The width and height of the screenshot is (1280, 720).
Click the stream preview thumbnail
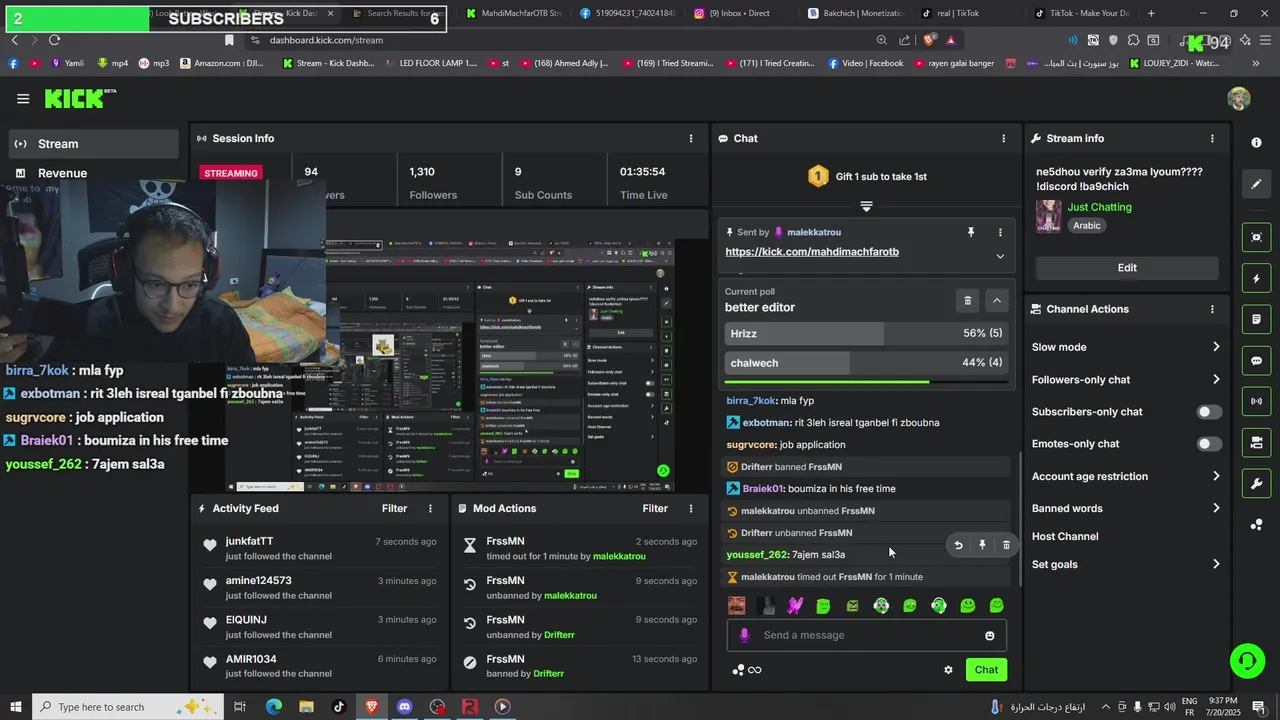[450, 365]
